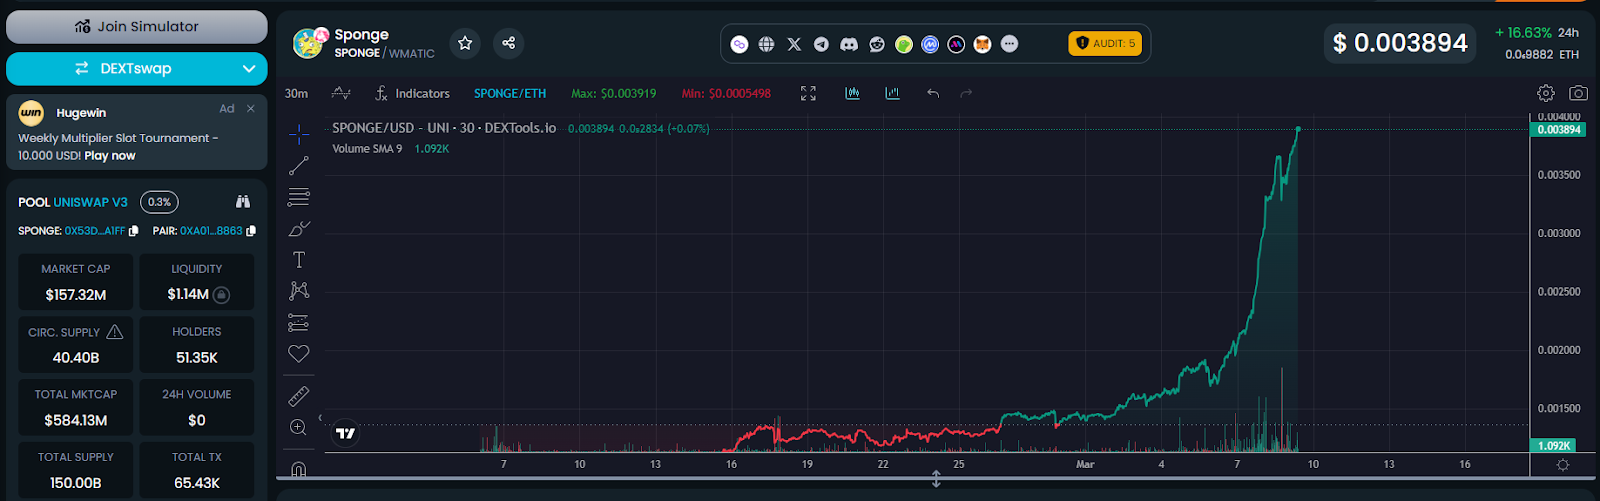Open the green CoinGecko icon
Image resolution: width=1600 pixels, height=501 pixels.
(904, 44)
